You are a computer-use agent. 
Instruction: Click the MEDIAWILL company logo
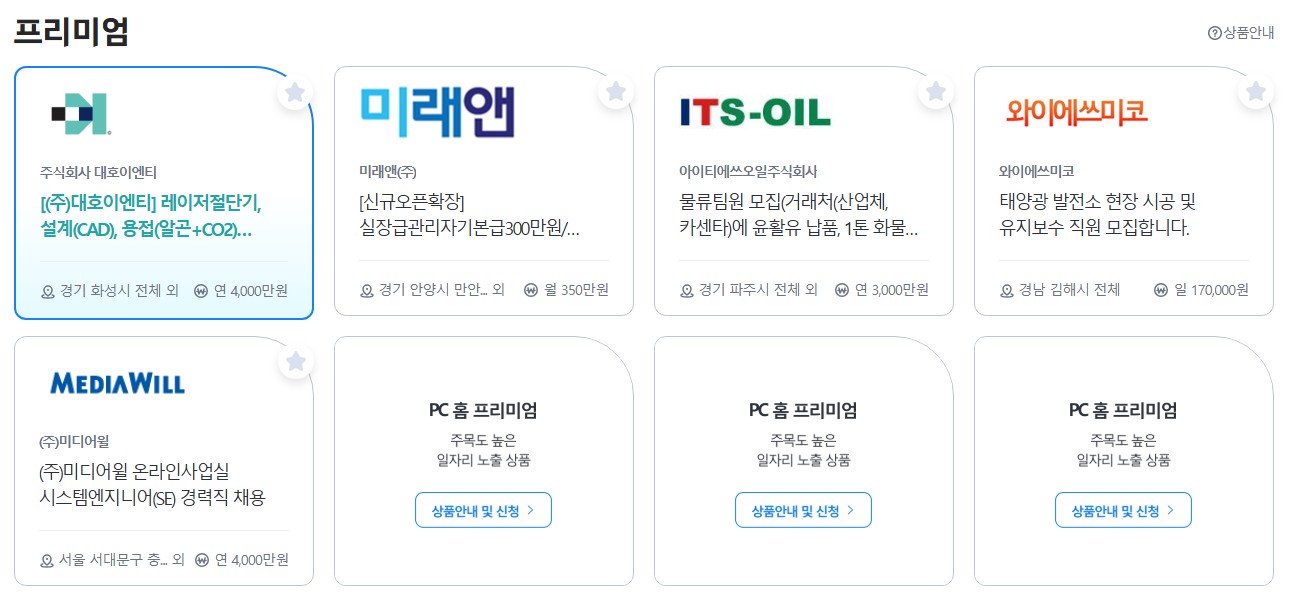point(117,382)
